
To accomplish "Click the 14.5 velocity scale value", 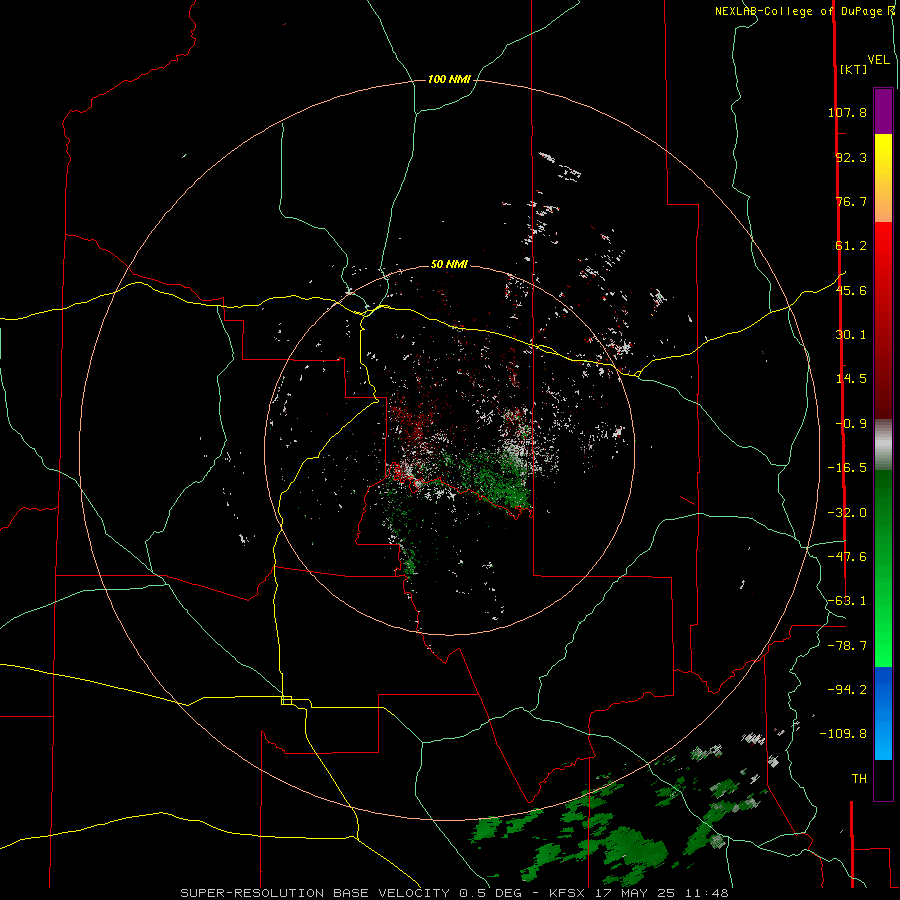I will (x=851, y=379).
